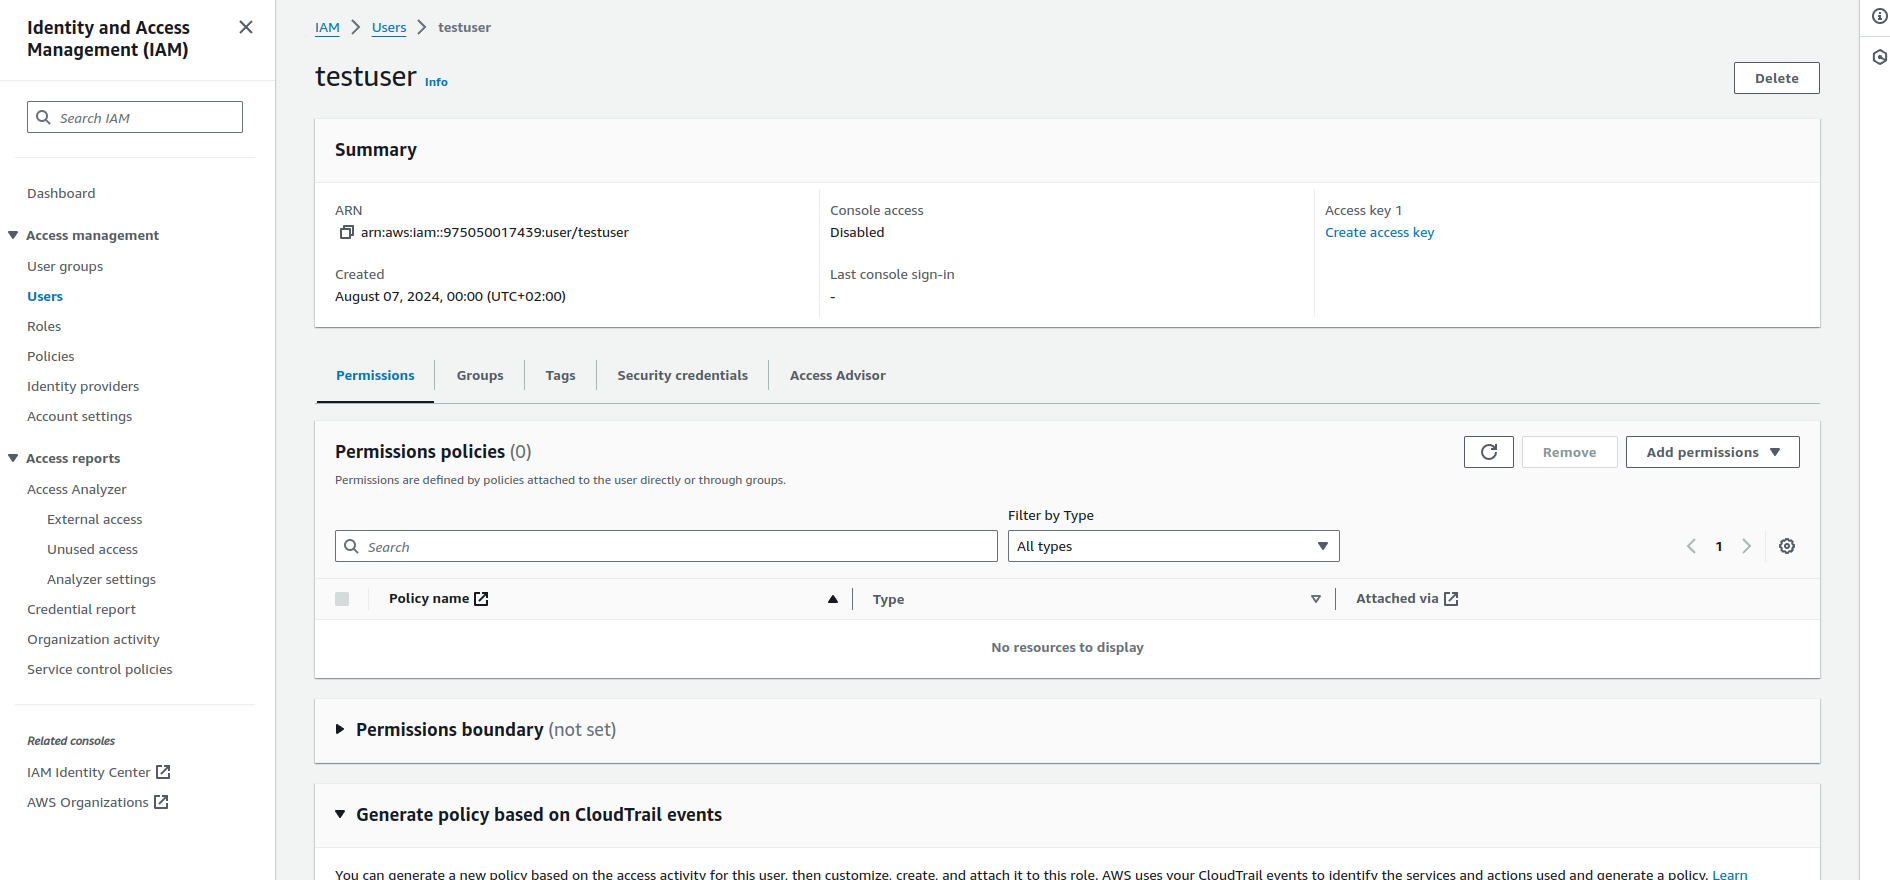Select all policies checkbox in header

click(x=342, y=599)
